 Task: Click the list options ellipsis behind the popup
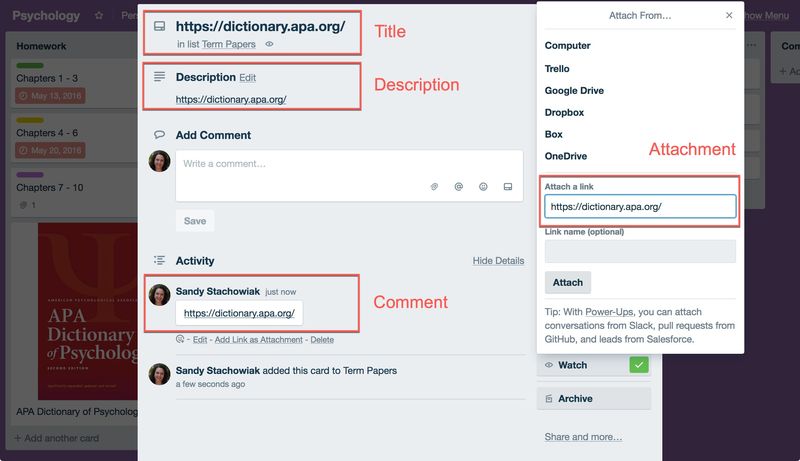[x=752, y=45]
